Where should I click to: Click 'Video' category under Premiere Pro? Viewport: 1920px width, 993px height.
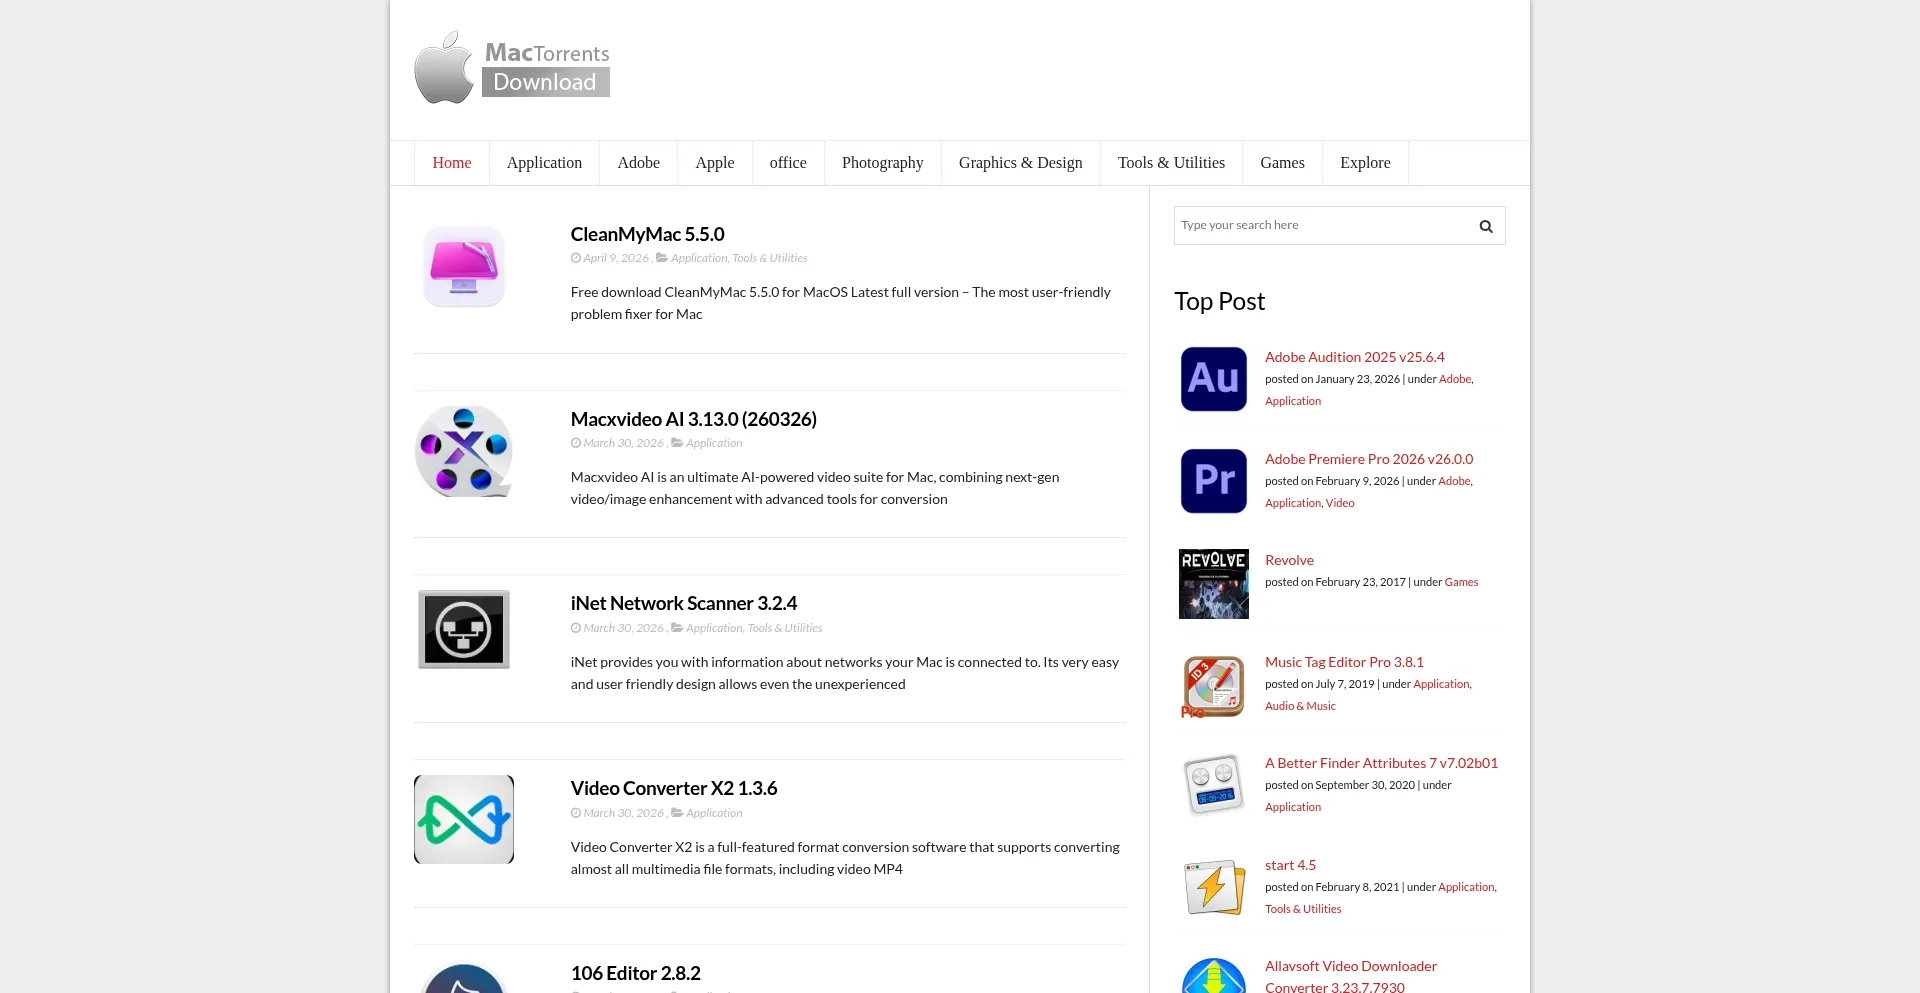tap(1340, 503)
